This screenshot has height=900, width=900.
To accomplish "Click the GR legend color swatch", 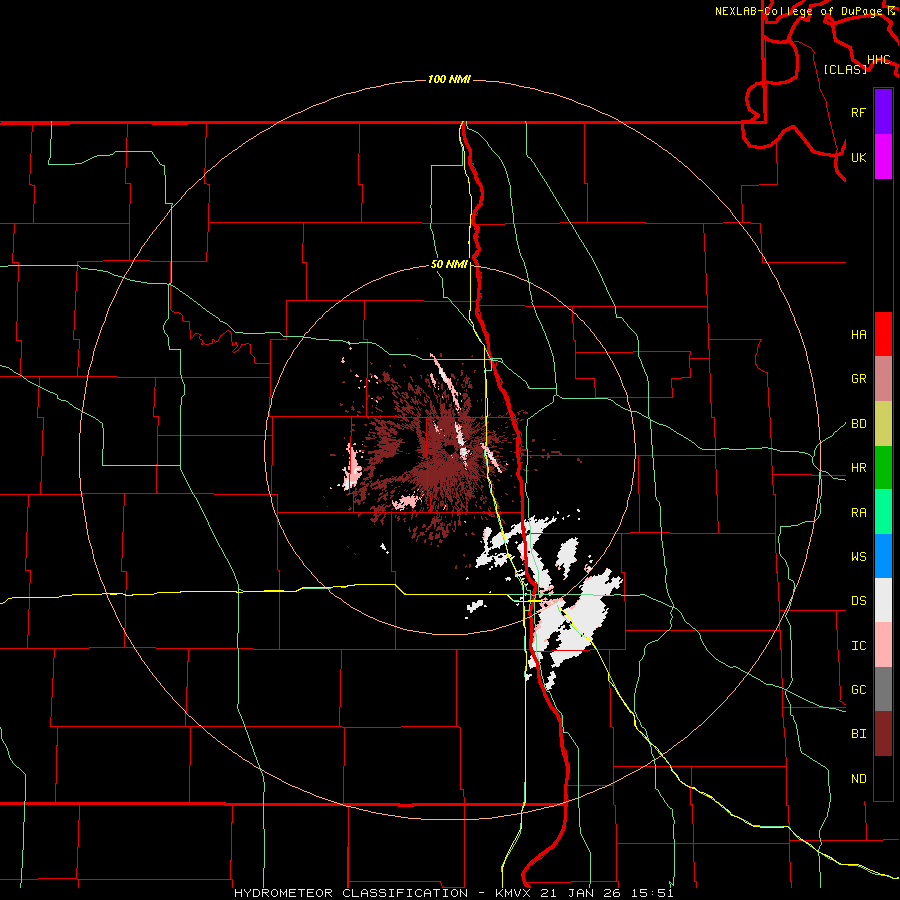I will (x=883, y=379).
